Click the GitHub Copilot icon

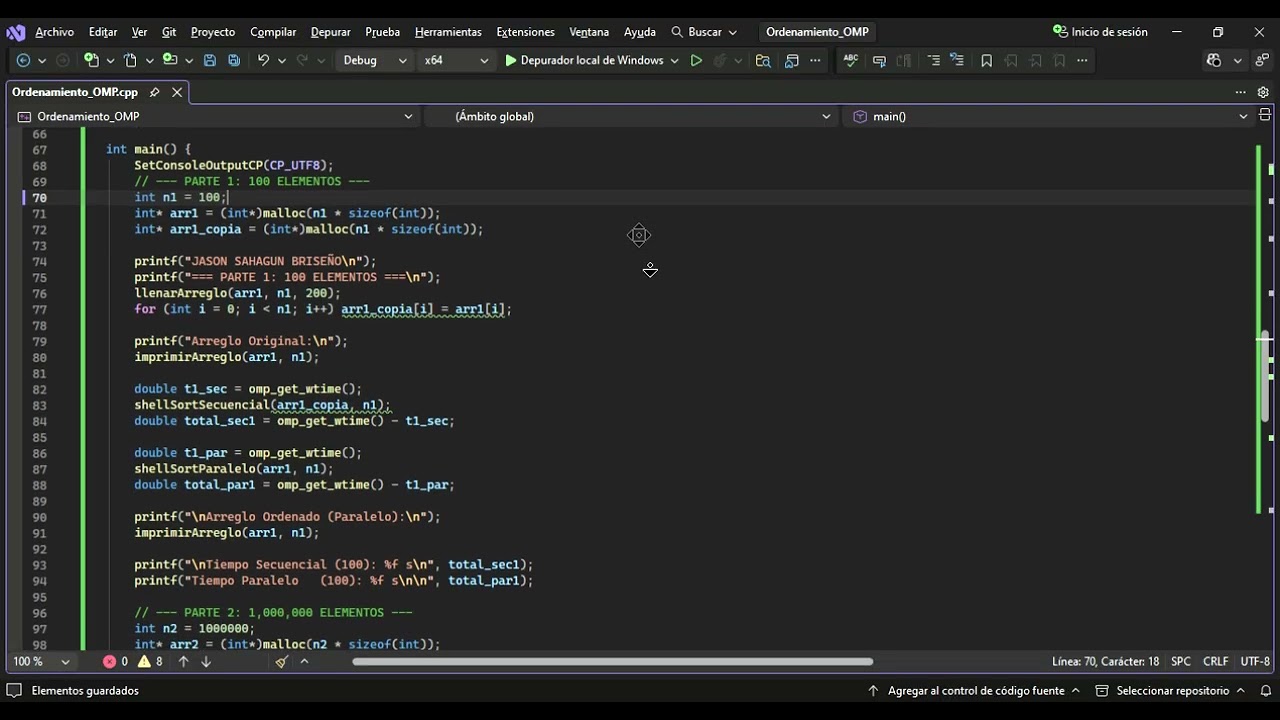point(1214,60)
